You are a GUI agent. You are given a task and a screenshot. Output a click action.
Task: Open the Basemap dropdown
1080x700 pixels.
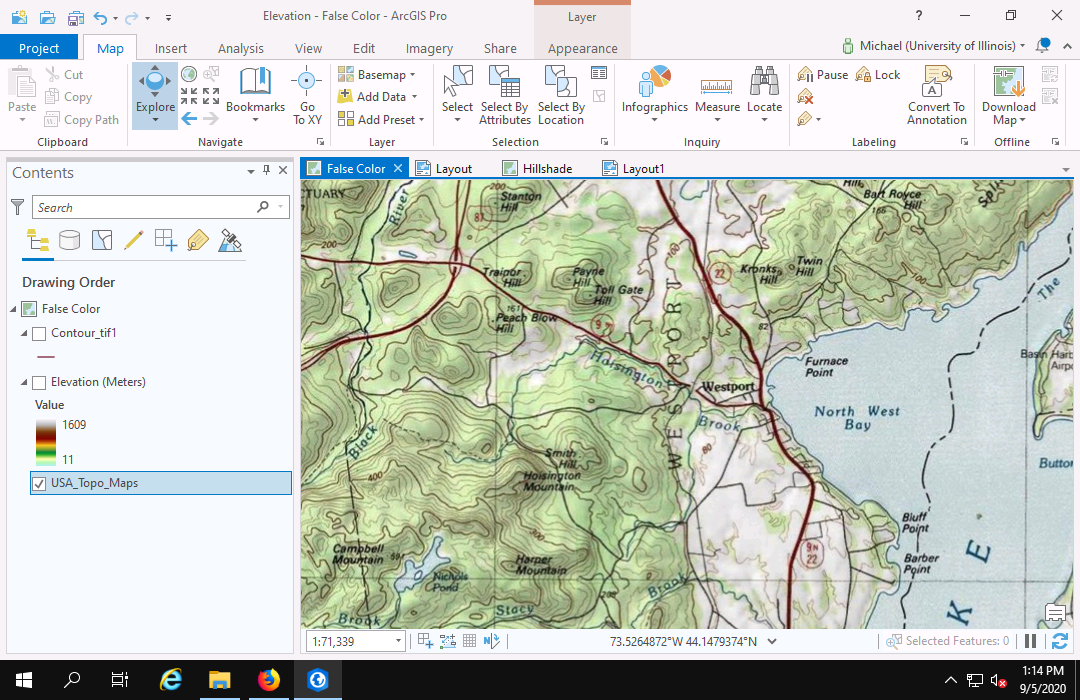(376, 75)
